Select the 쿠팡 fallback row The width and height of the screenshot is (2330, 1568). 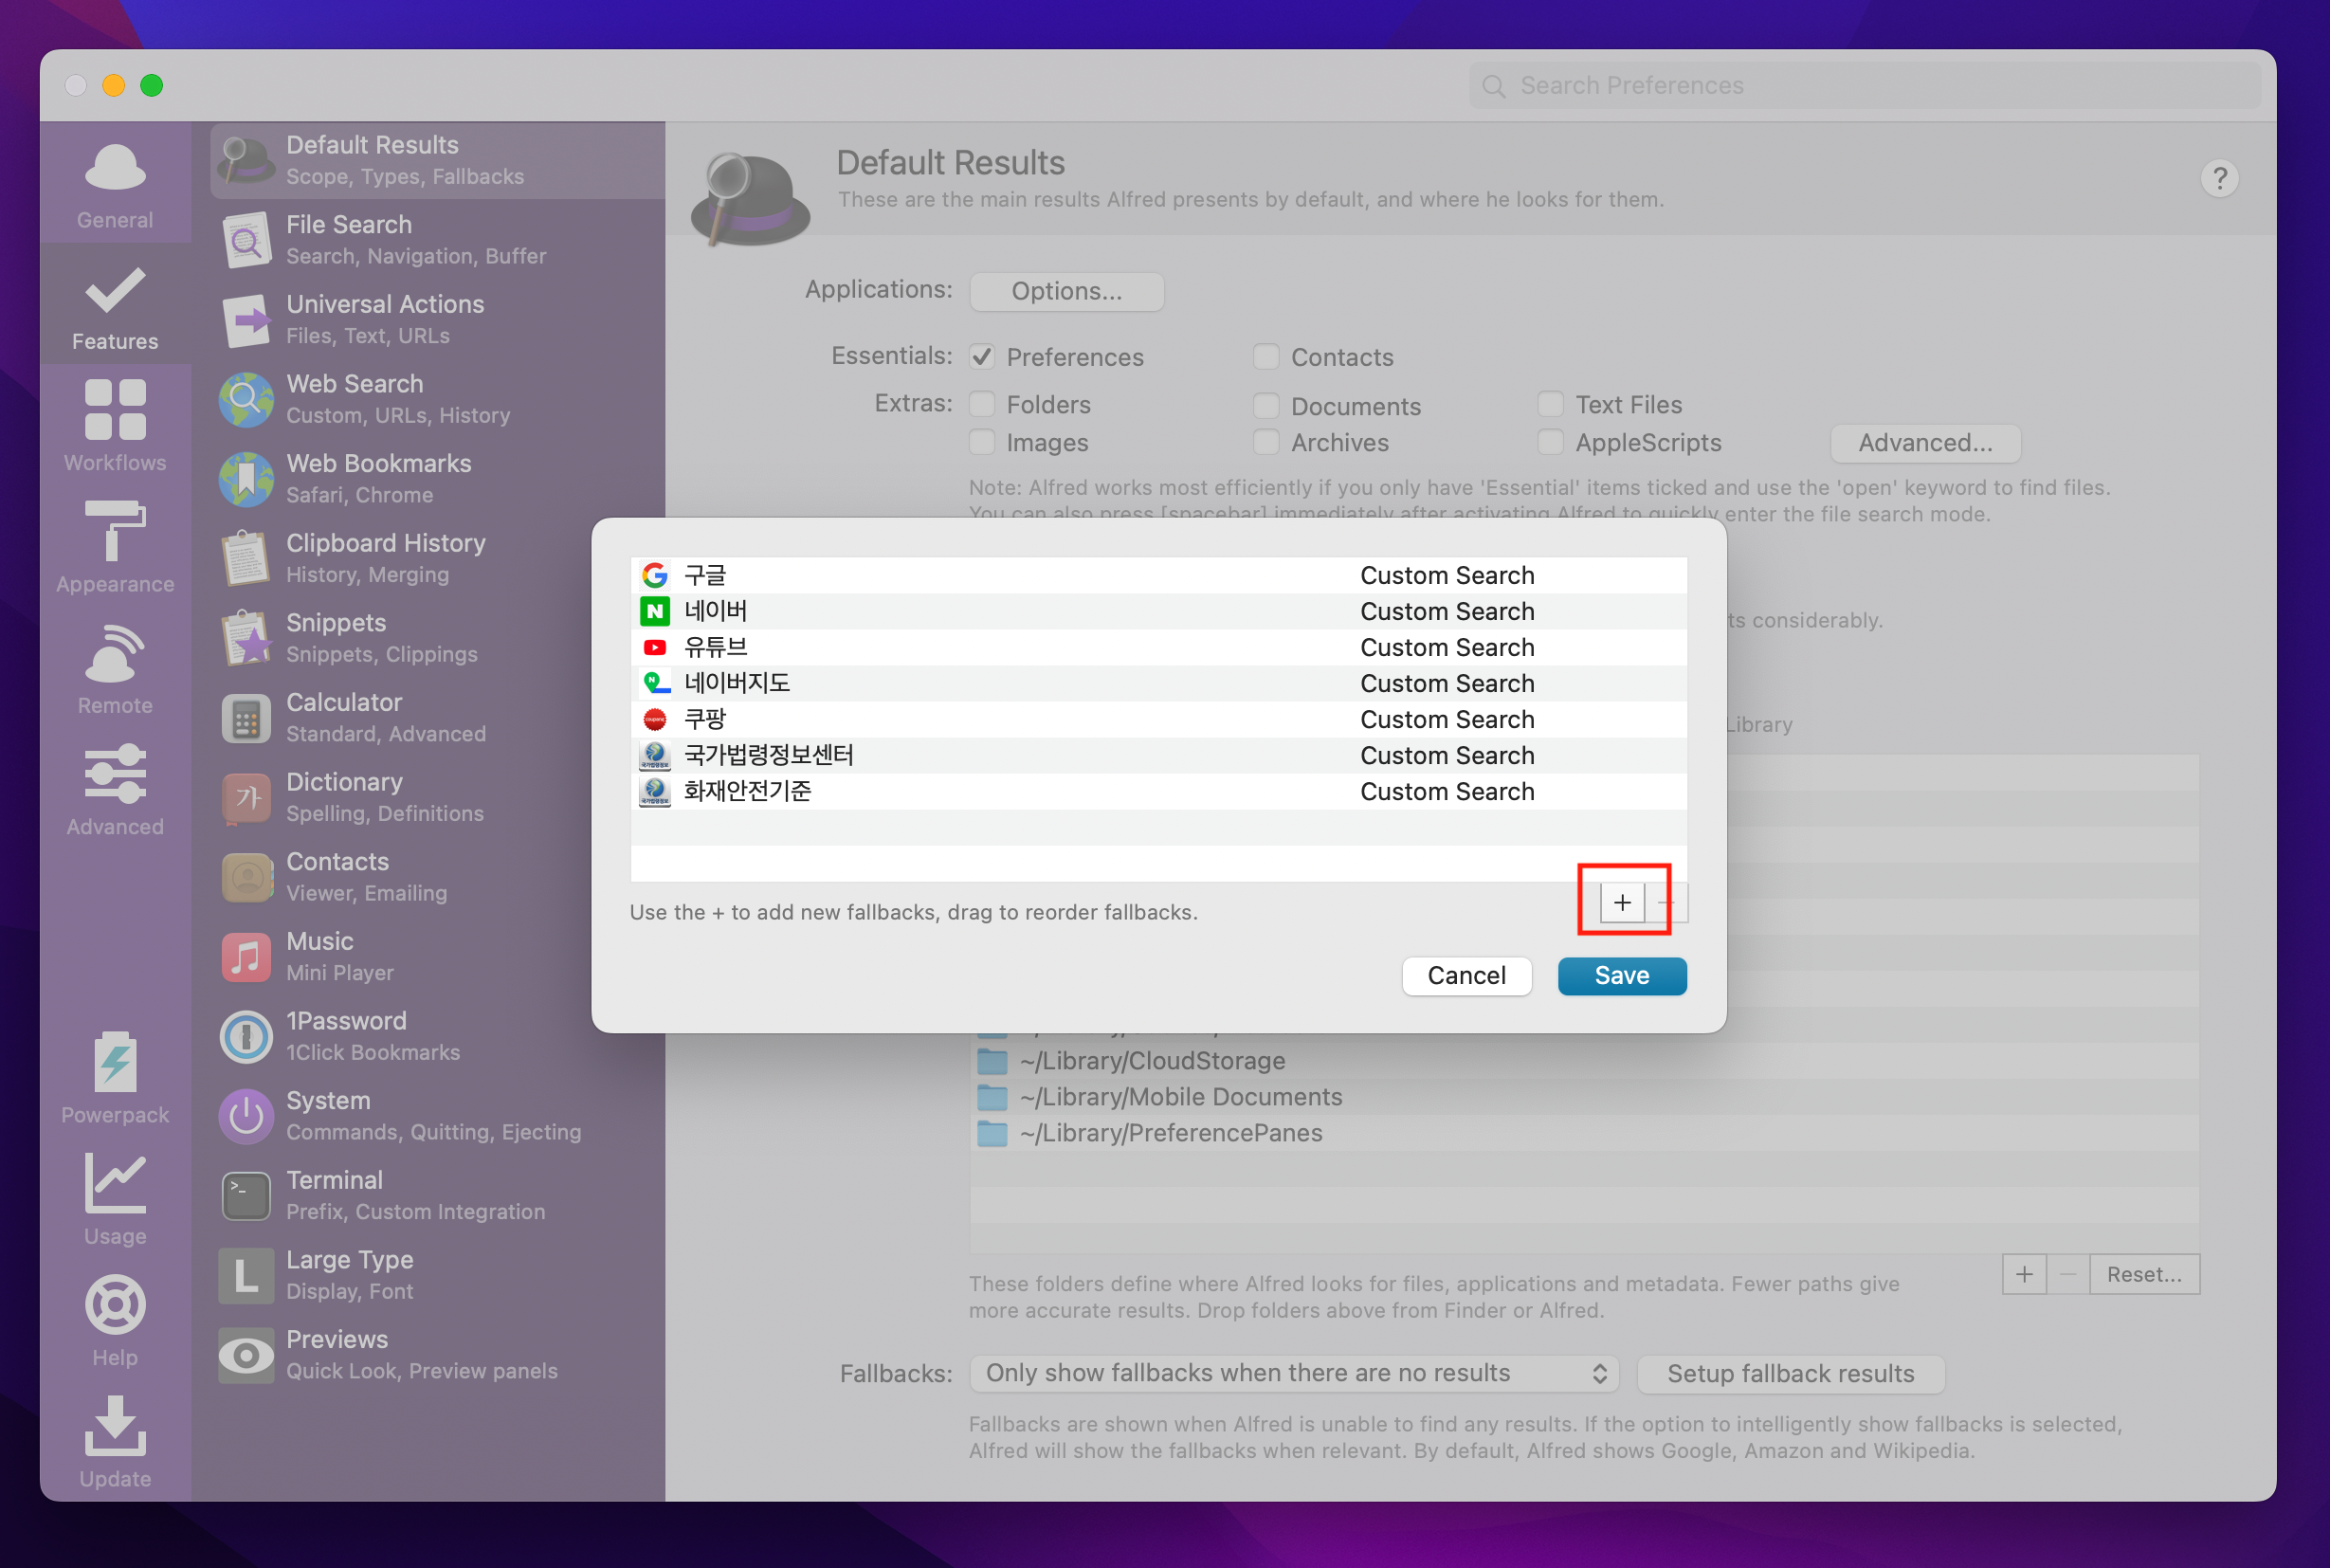(1158, 719)
